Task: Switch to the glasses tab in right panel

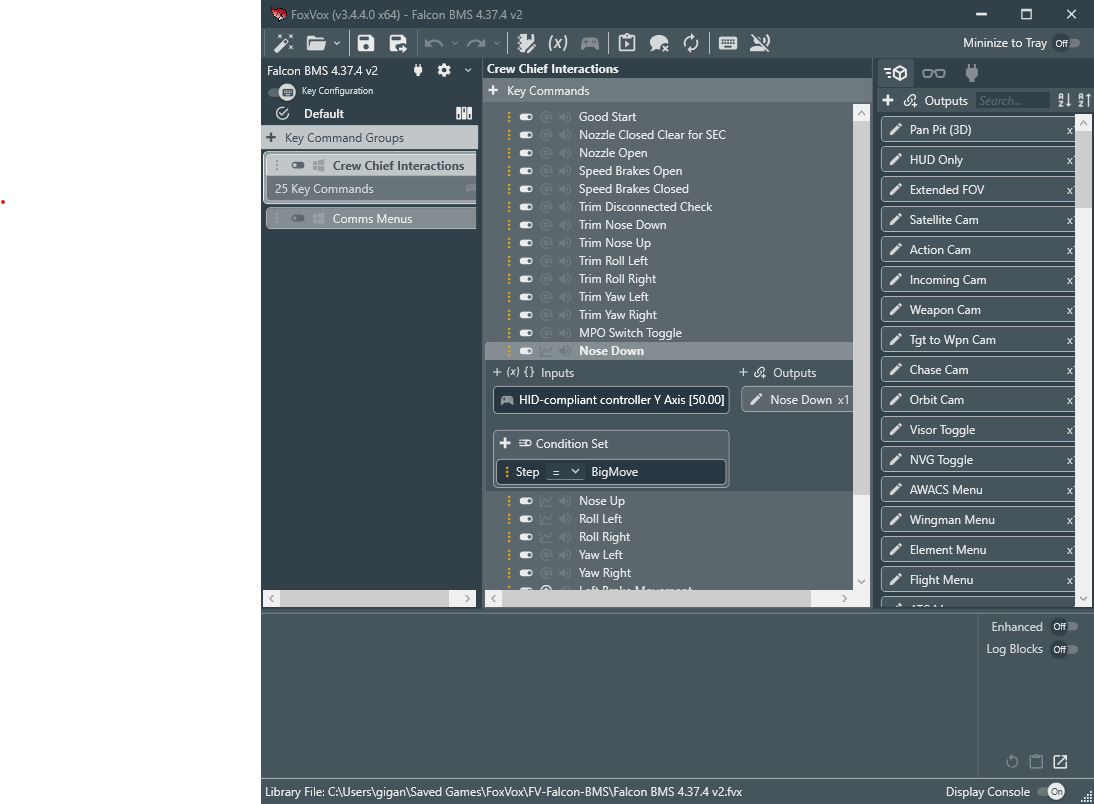Action: tap(934, 73)
